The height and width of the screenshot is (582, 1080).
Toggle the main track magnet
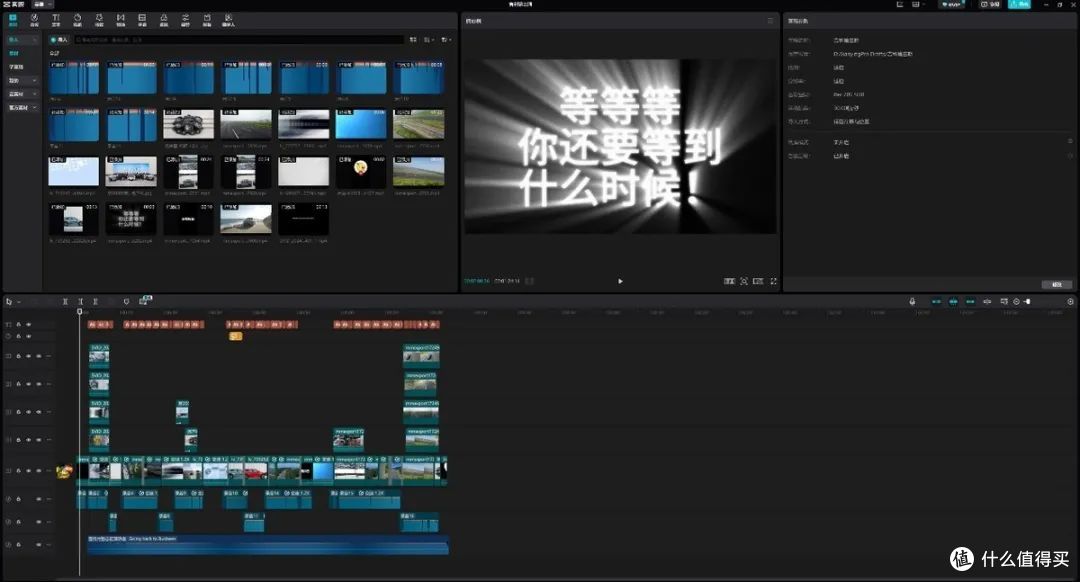(936, 302)
